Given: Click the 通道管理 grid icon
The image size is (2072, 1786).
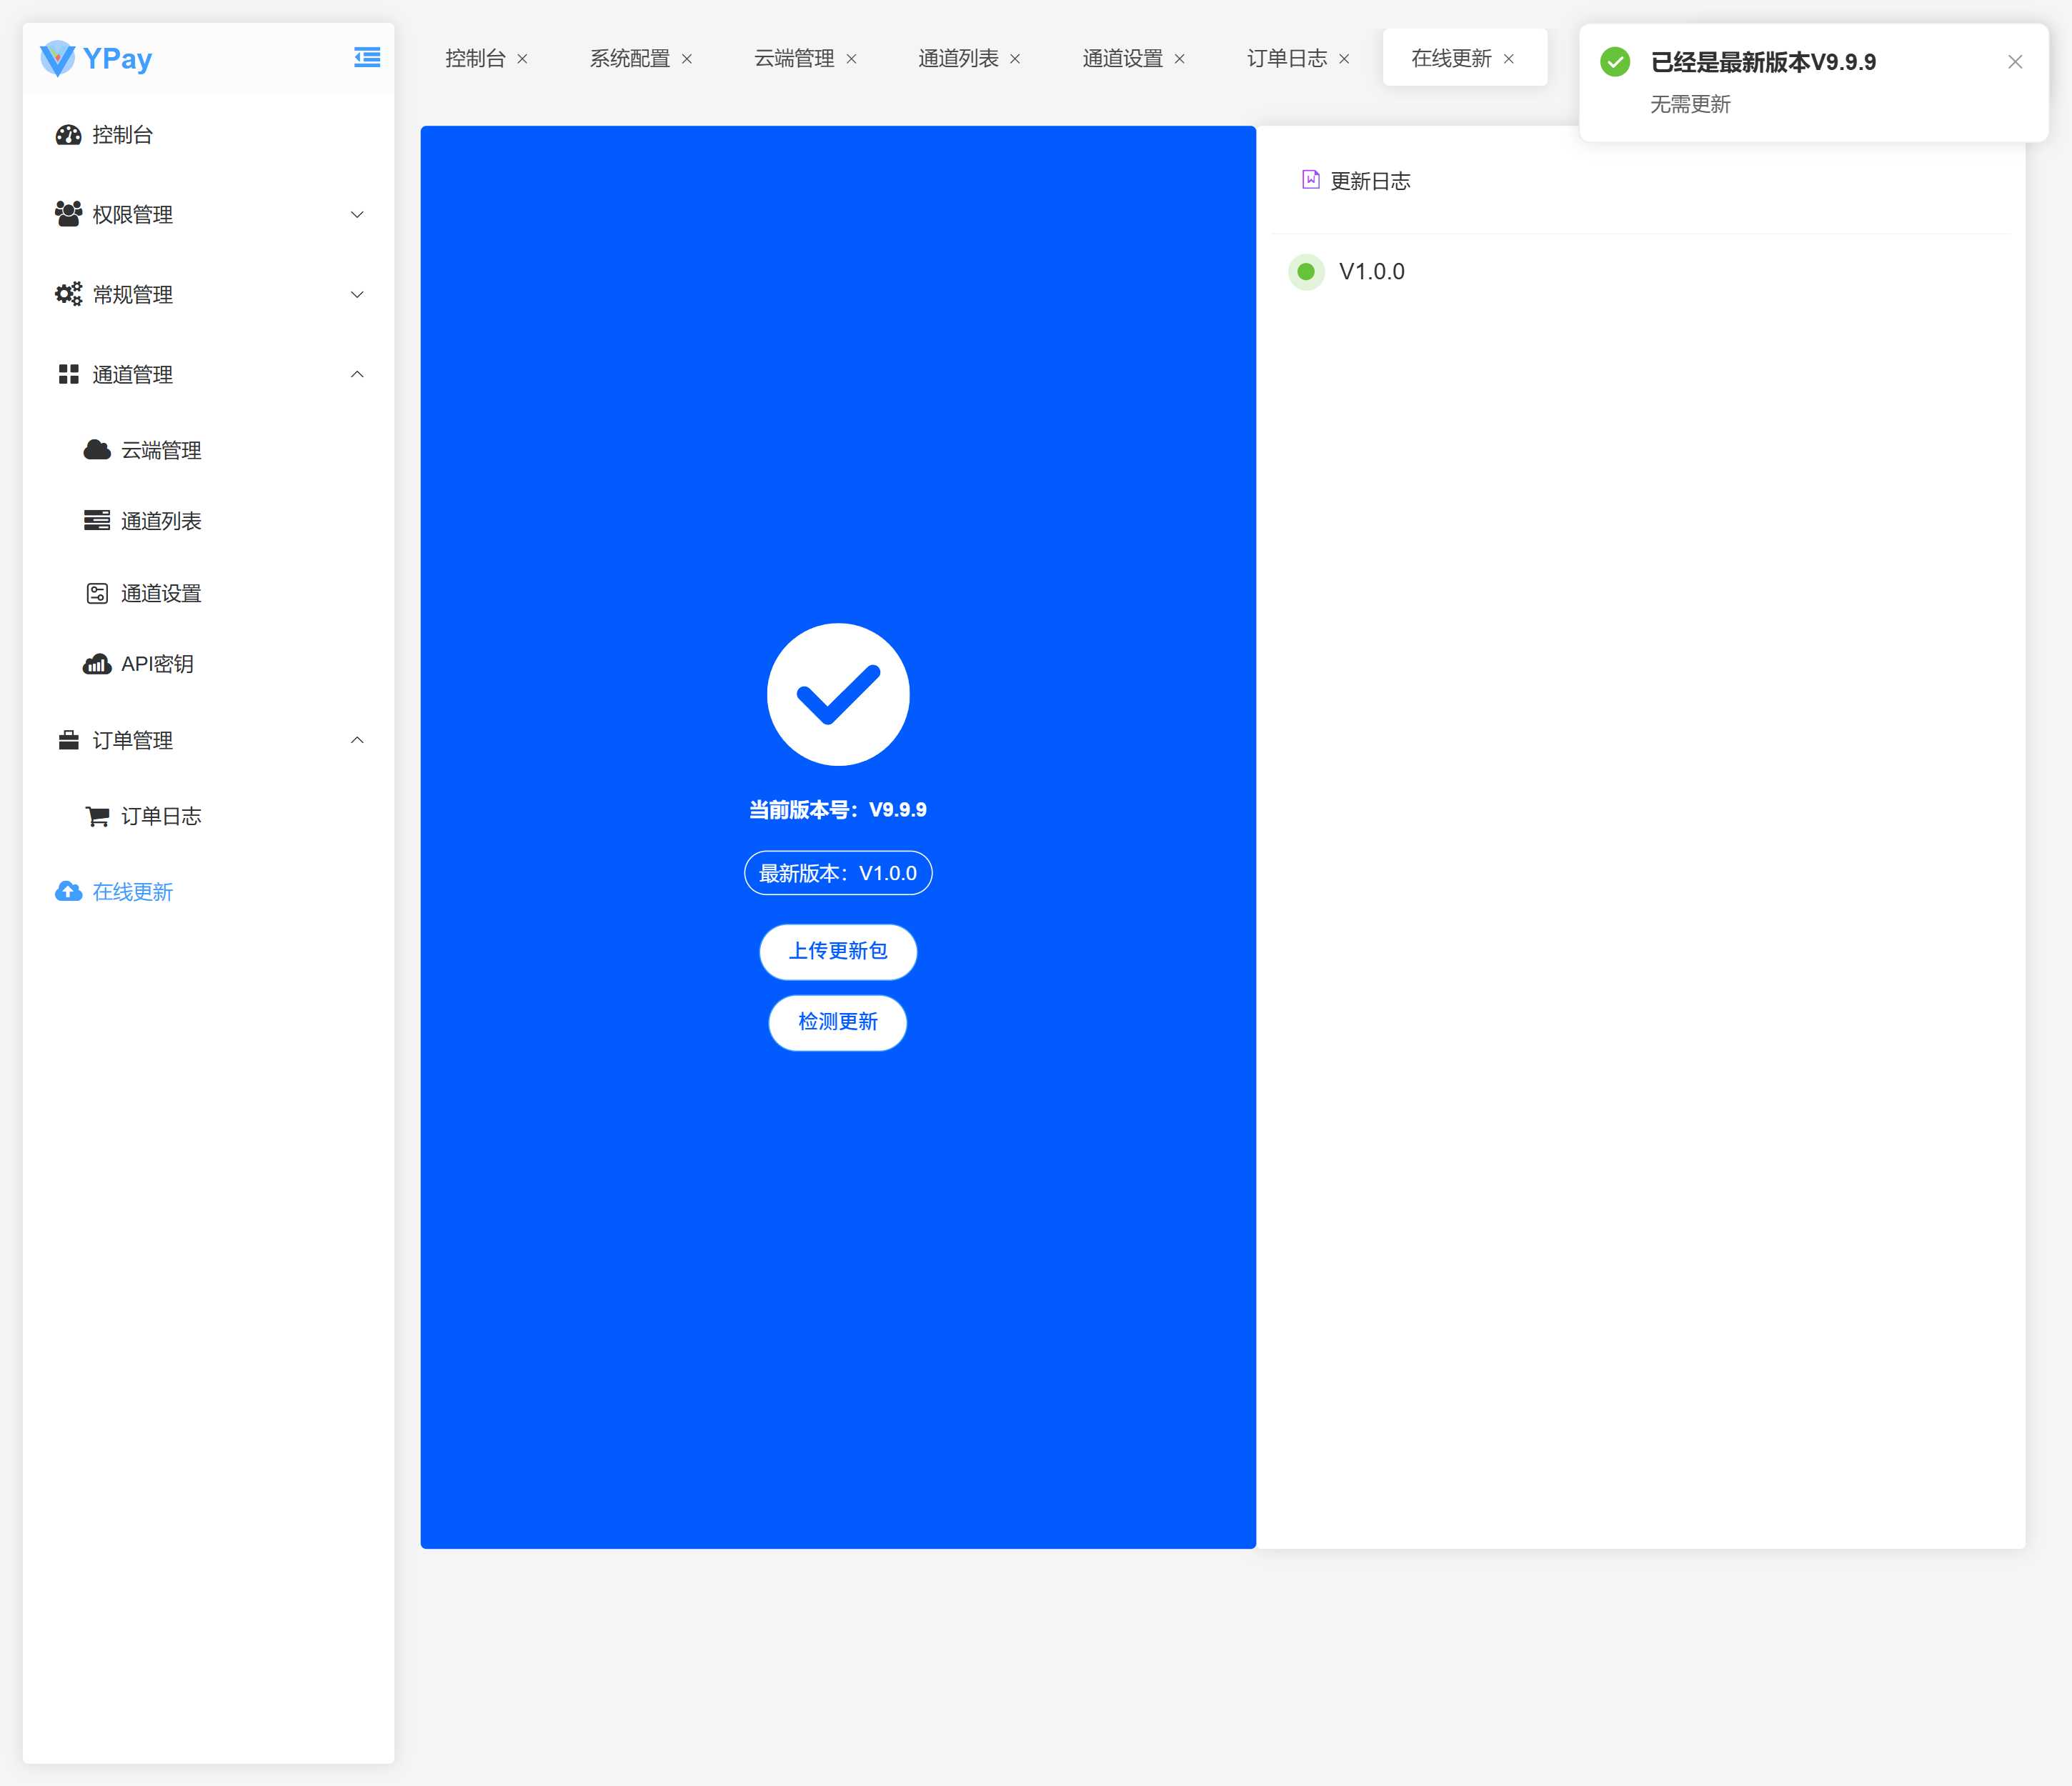Looking at the screenshot, I should pyautogui.click(x=68, y=374).
